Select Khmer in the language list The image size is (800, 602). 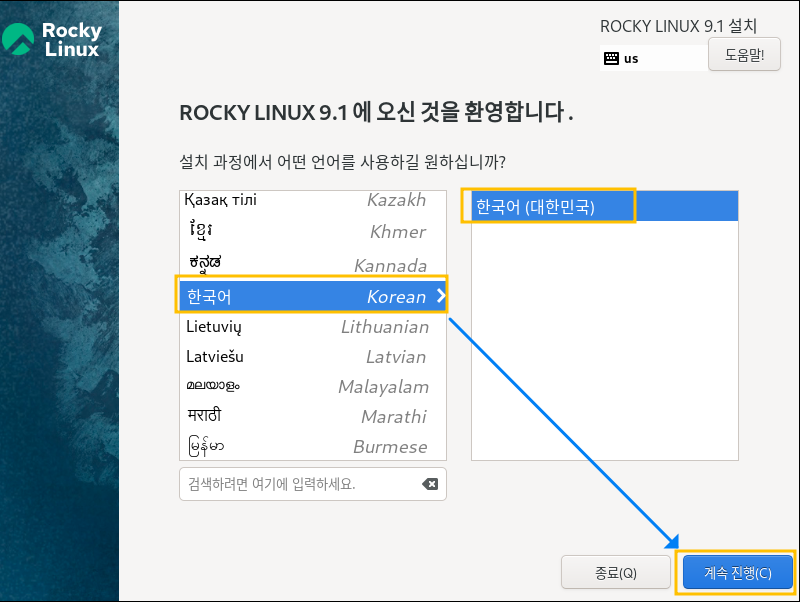pos(313,231)
